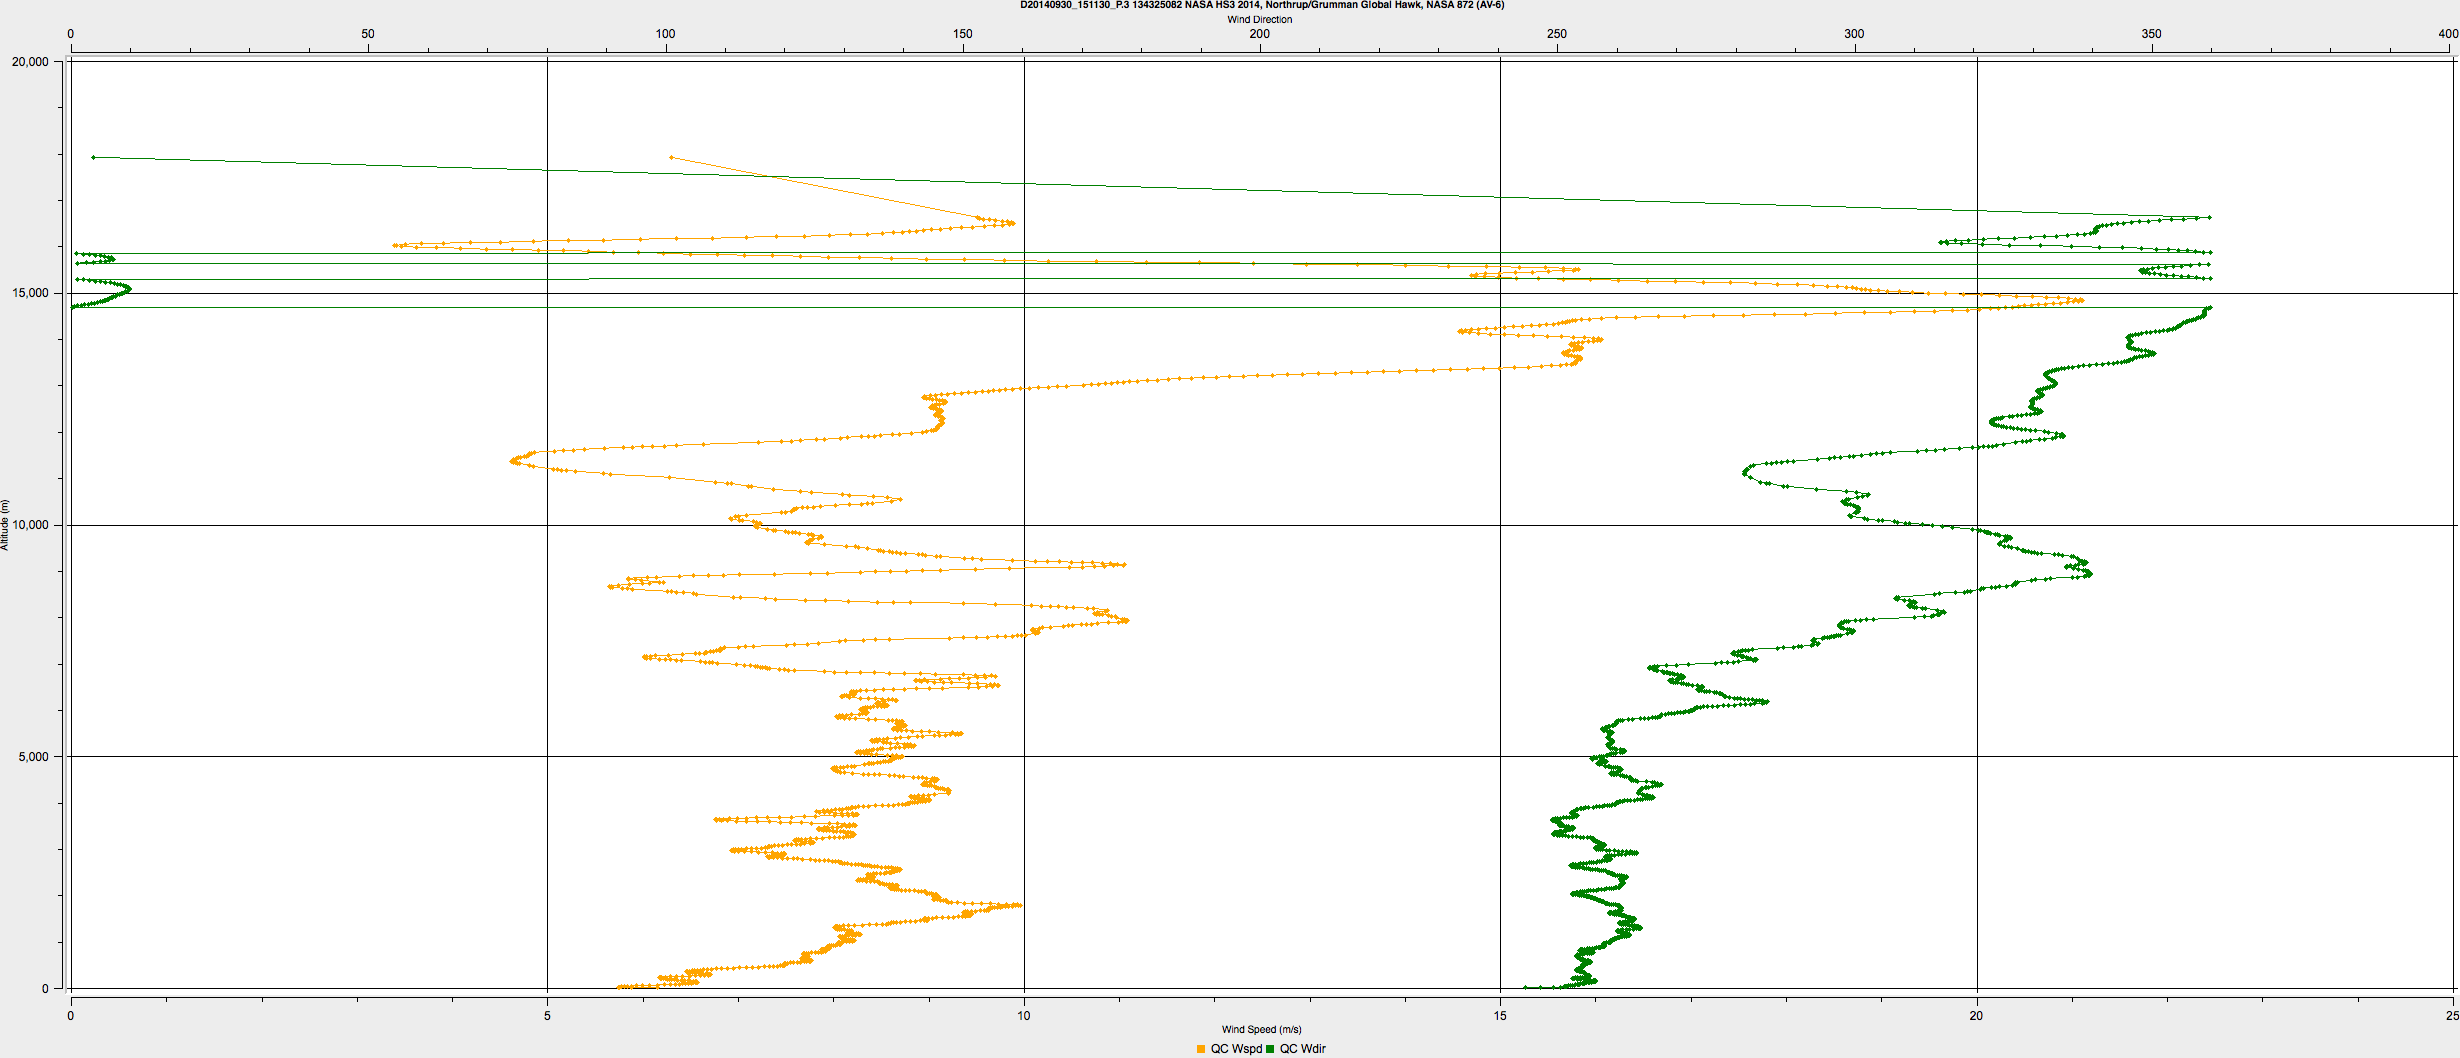
Task: Click the 5 wind speed tick label
Action: (547, 1016)
